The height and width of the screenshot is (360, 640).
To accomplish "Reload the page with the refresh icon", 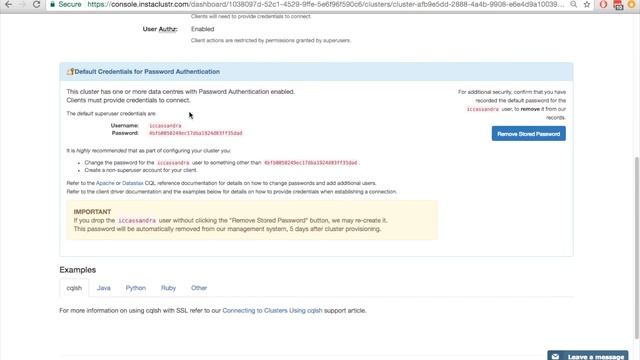I will click(36, 4).
